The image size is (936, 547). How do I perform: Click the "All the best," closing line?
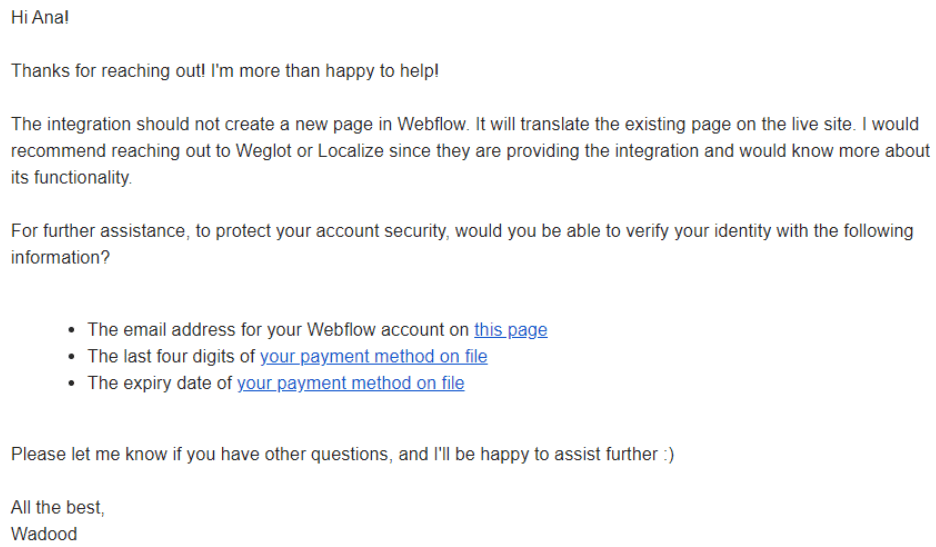coord(58,507)
